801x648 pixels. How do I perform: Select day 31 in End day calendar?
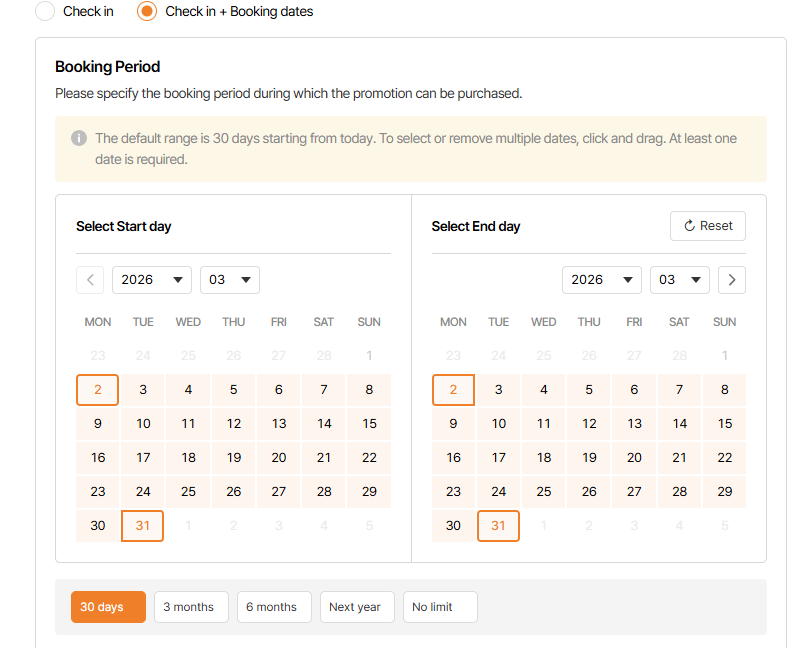(x=498, y=526)
